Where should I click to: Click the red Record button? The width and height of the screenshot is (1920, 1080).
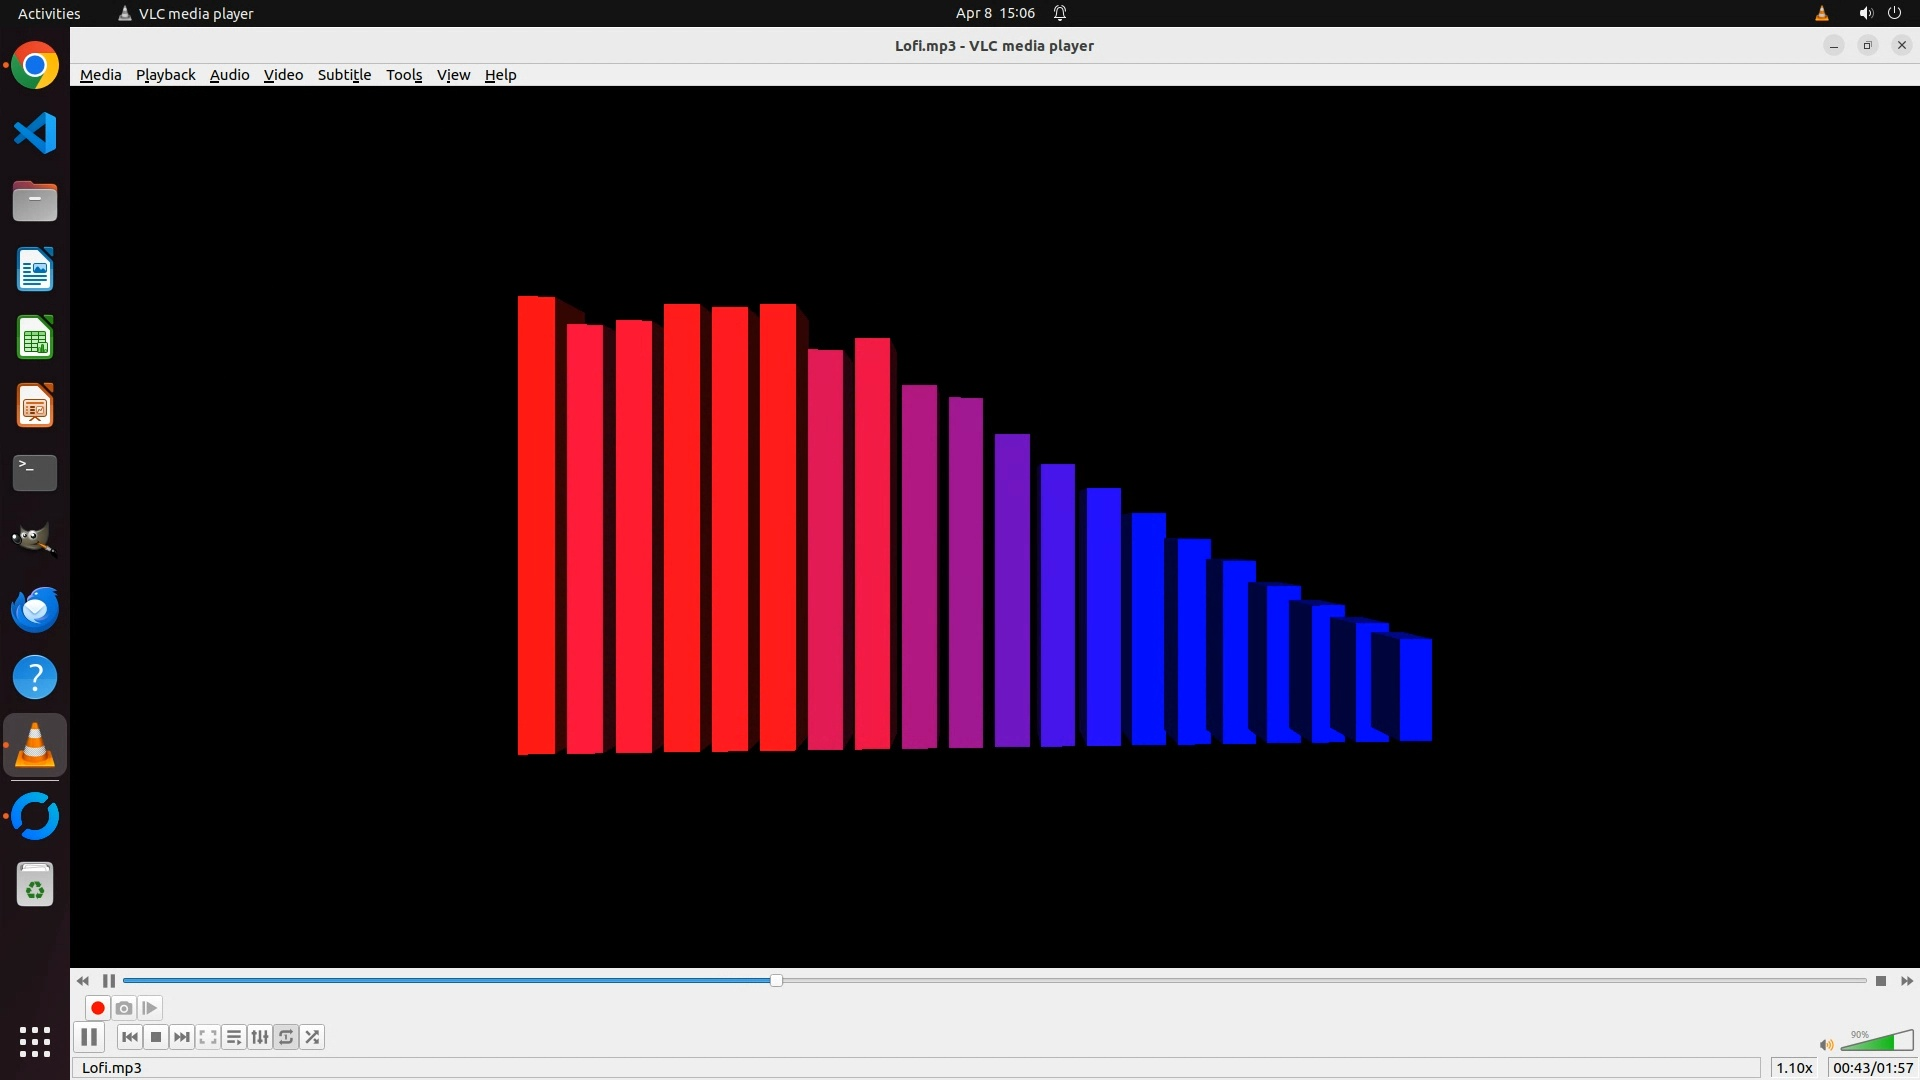(98, 1008)
